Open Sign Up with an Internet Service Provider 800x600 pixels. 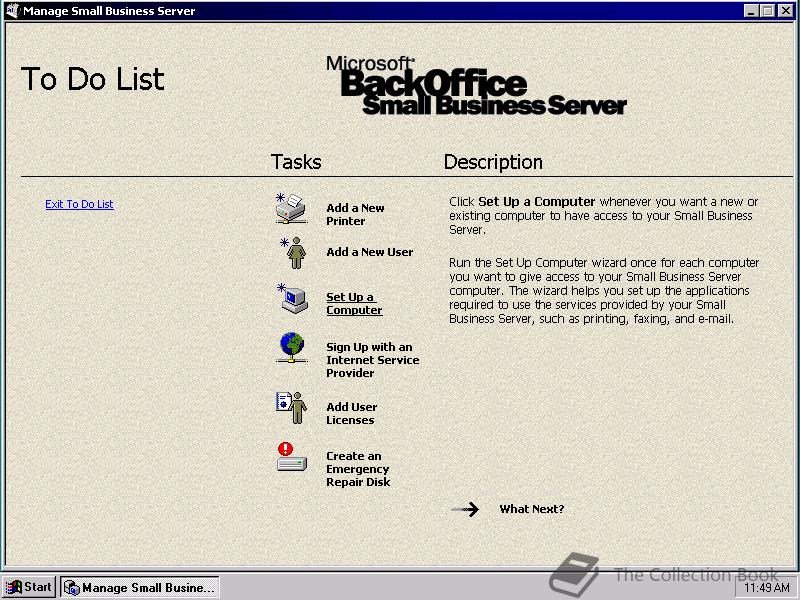pyautogui.click(x=372, y=360)
